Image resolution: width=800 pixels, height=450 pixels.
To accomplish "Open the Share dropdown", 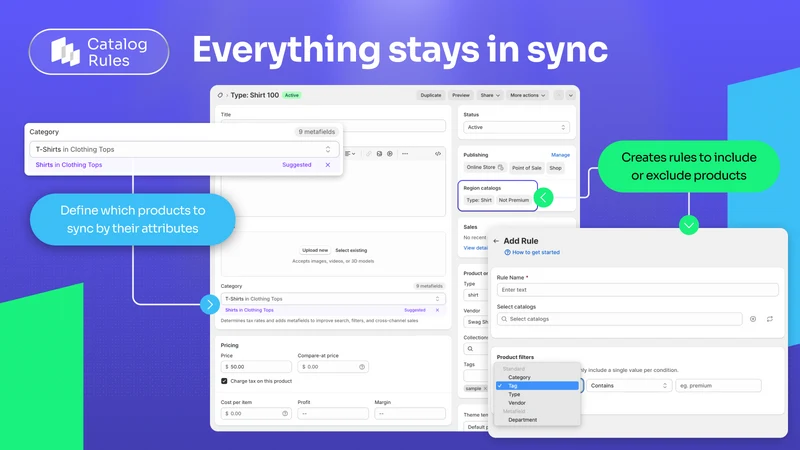I will (x=490, y=95).
